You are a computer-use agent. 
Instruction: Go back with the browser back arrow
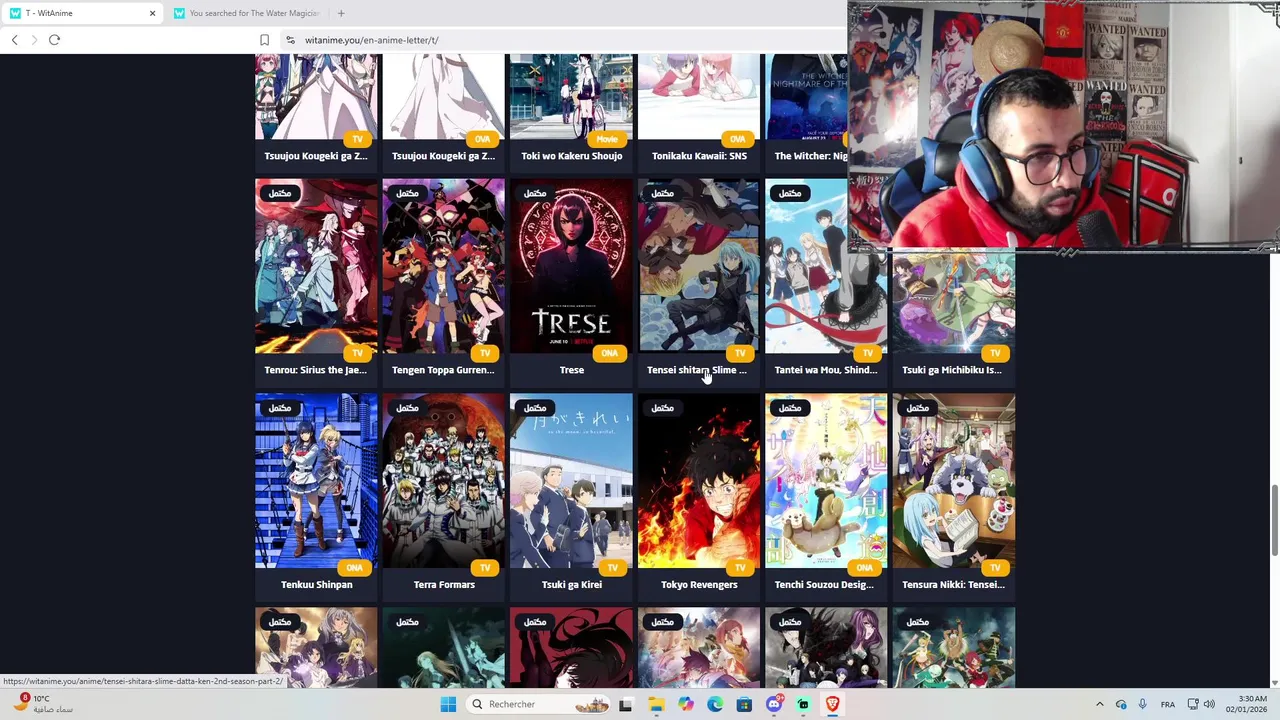click(15, 40)
